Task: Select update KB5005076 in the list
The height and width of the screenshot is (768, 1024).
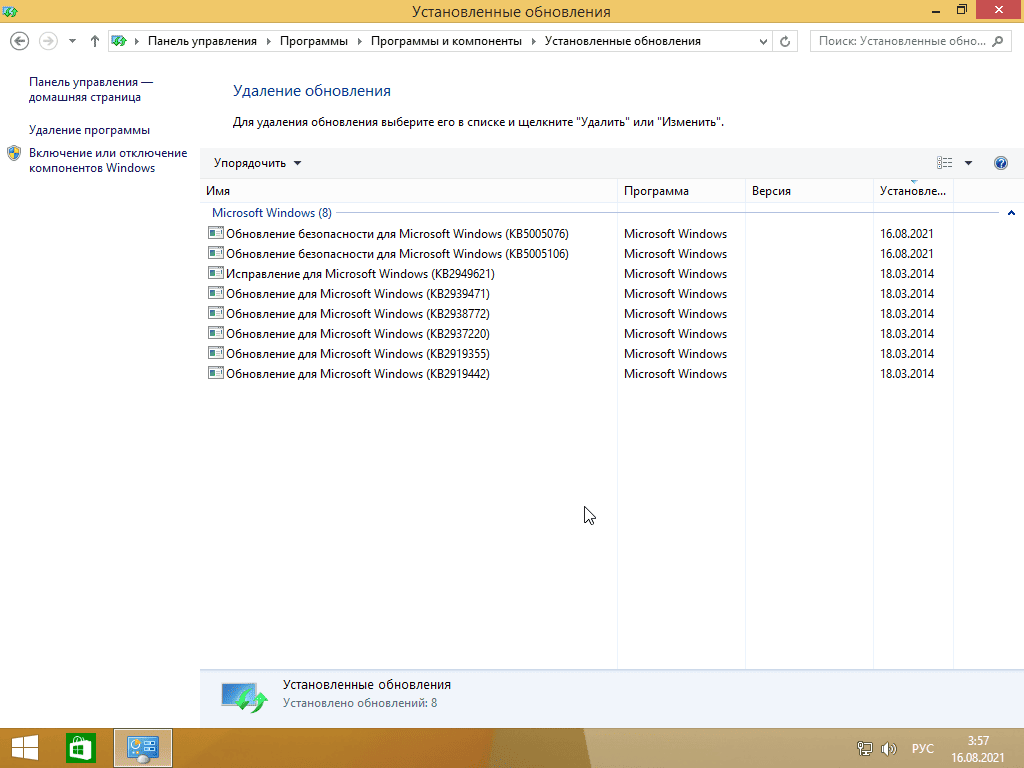Action: coord(396,234)
